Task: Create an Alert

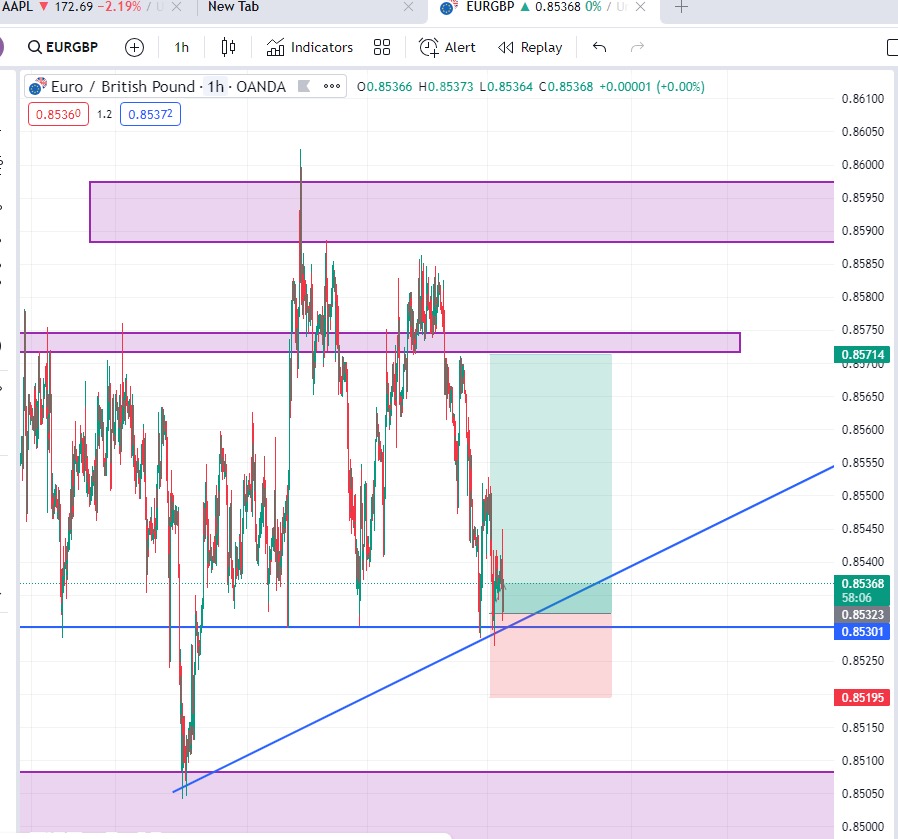Action: click(x=447, y=48)
